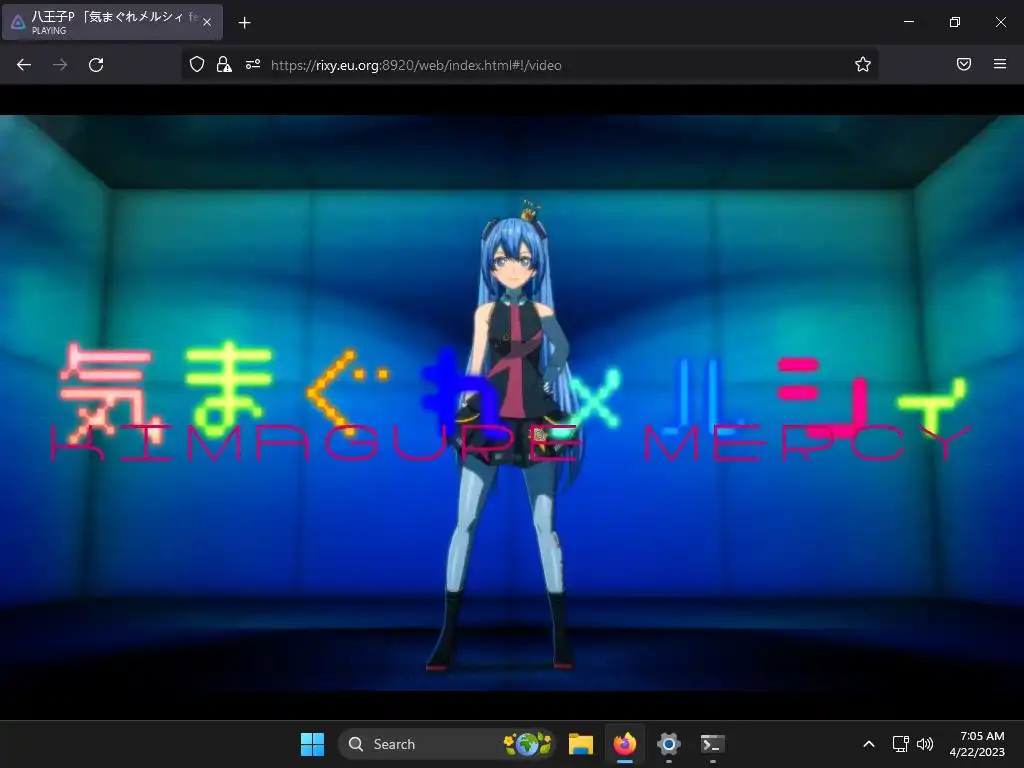Image resolution: width=1024 pixels, height=768 pixels.
Task: Open a new tab
Action: (244, 23)
